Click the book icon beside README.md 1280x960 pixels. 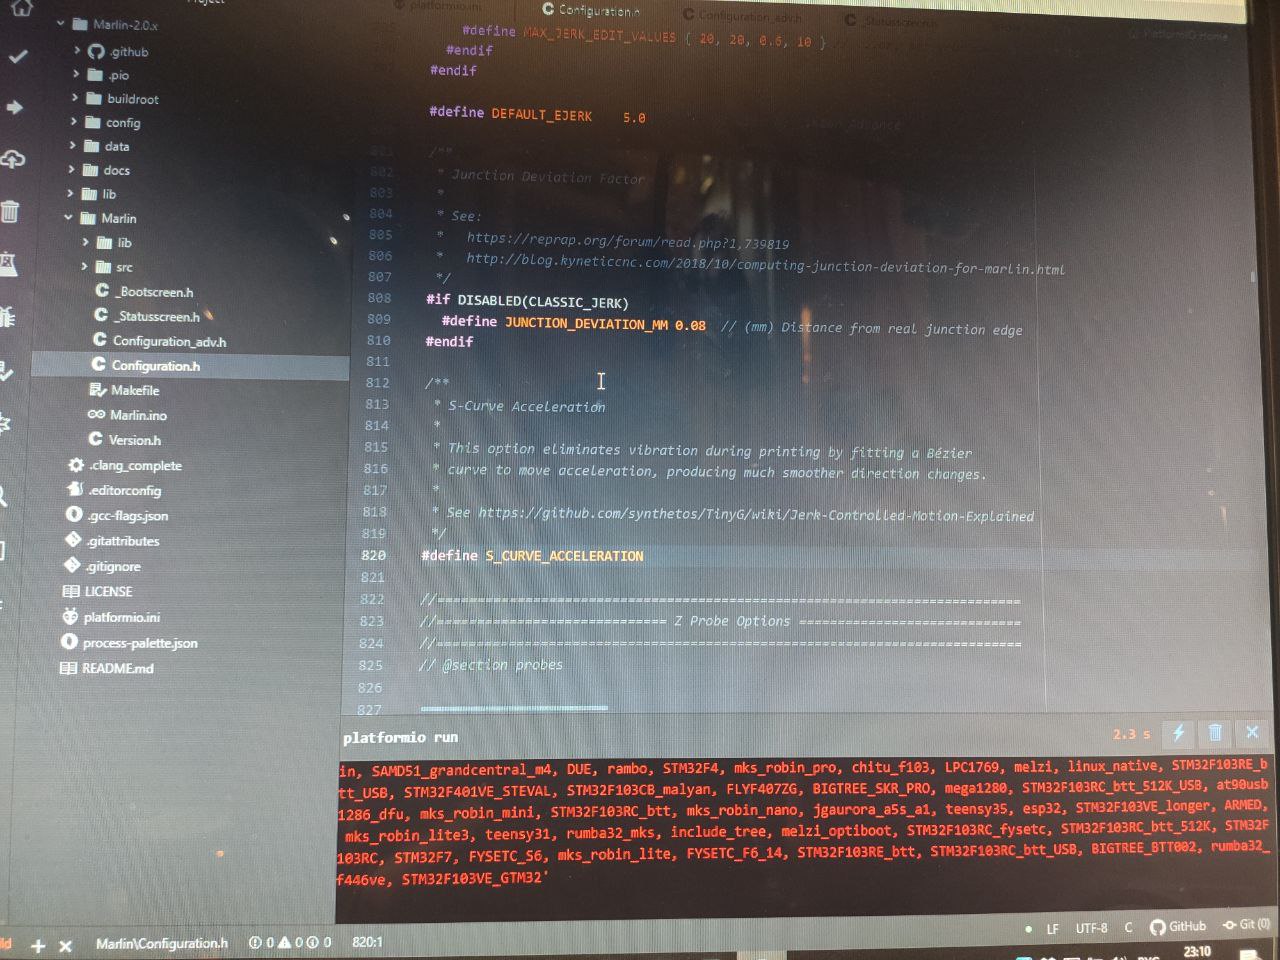click(68, 668)
